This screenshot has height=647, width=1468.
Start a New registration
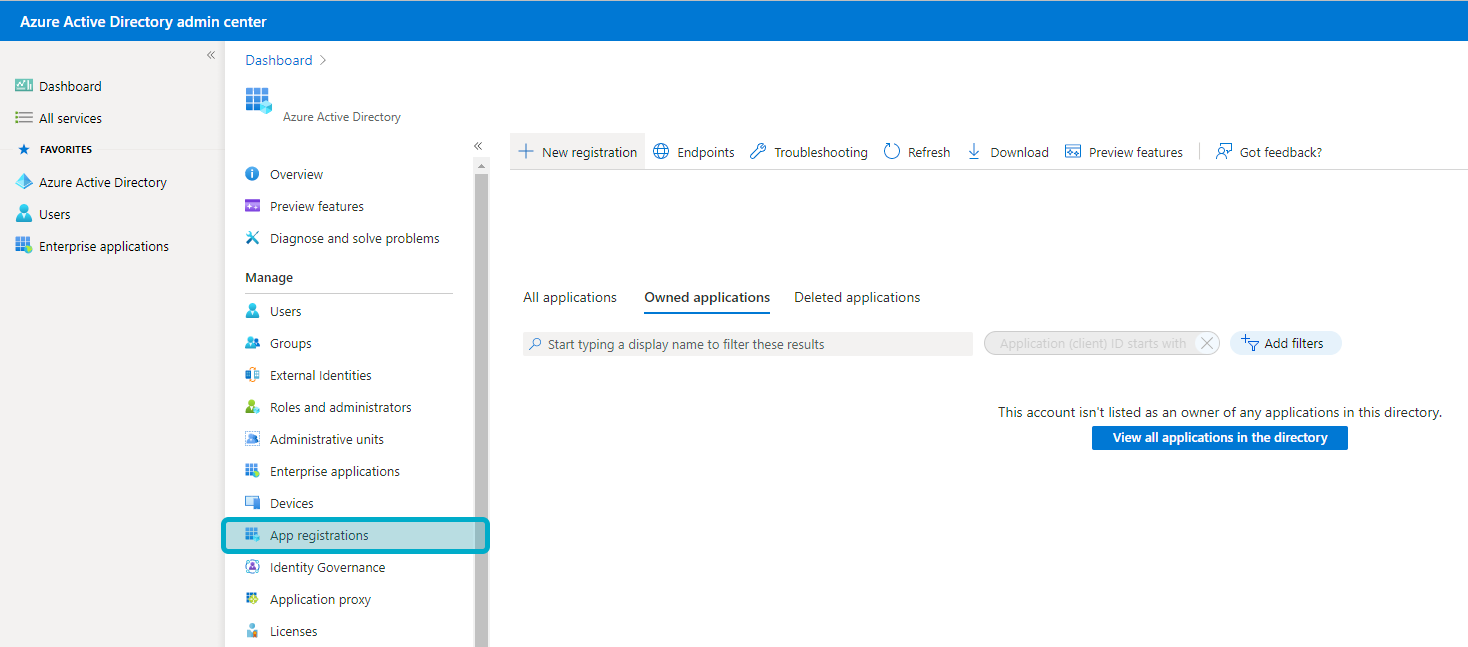click(x=578, y=152)
